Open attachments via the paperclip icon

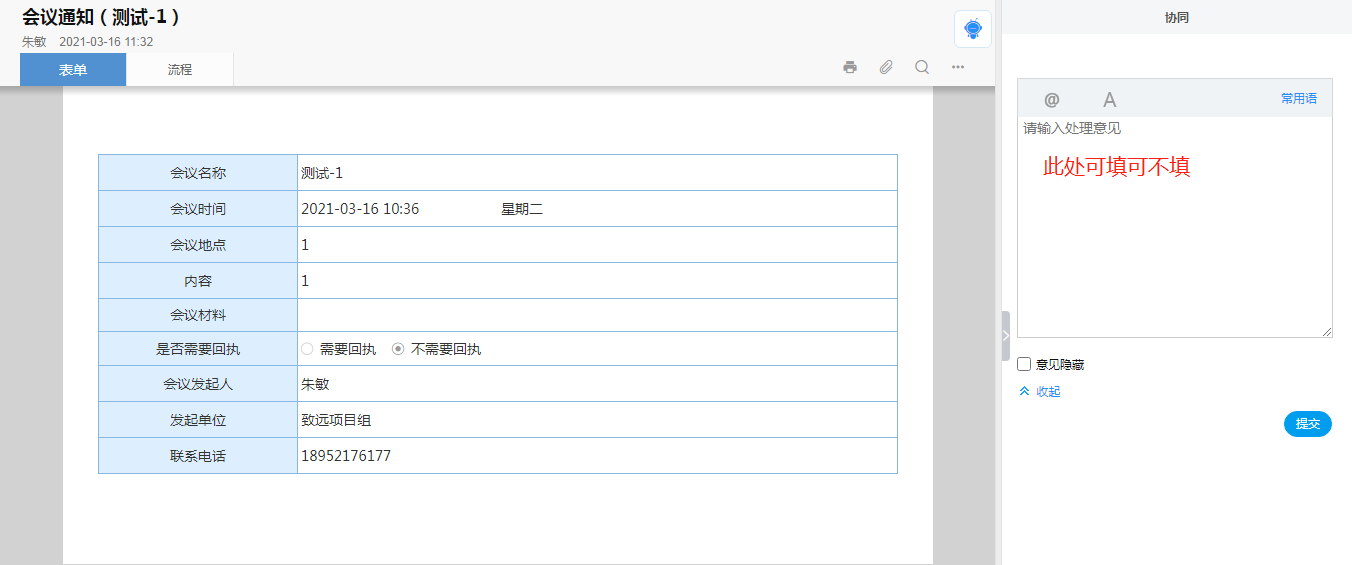pyautogui.click(x=886, y=67)
